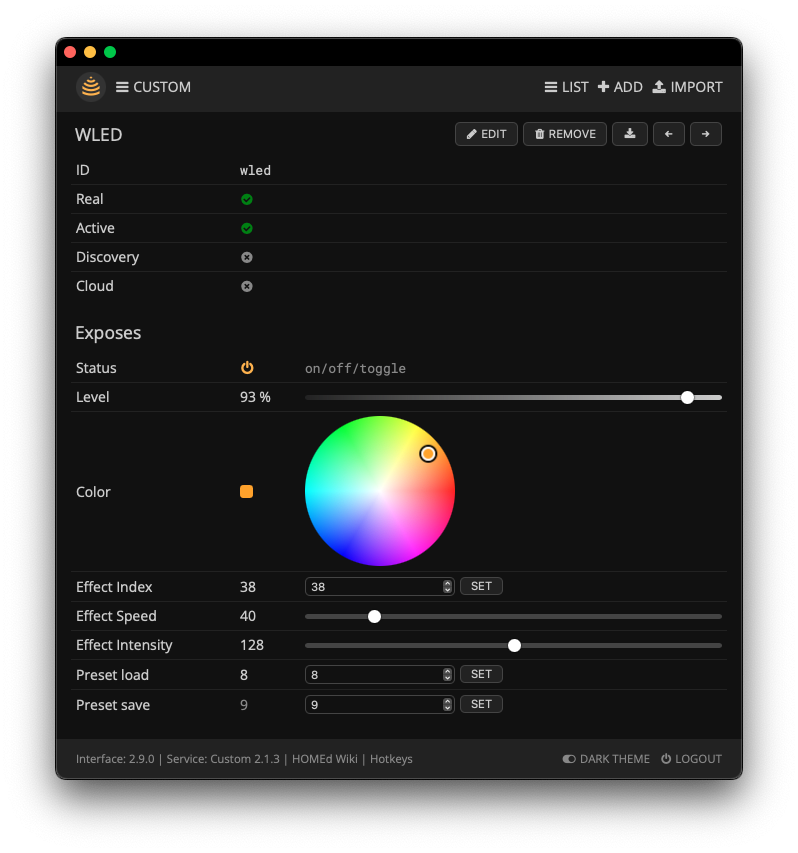Image resolution: width=798 pixels, height=853 pixels.
Task: Click the Preset load spinner arrows
Action: tap(447, 675)
